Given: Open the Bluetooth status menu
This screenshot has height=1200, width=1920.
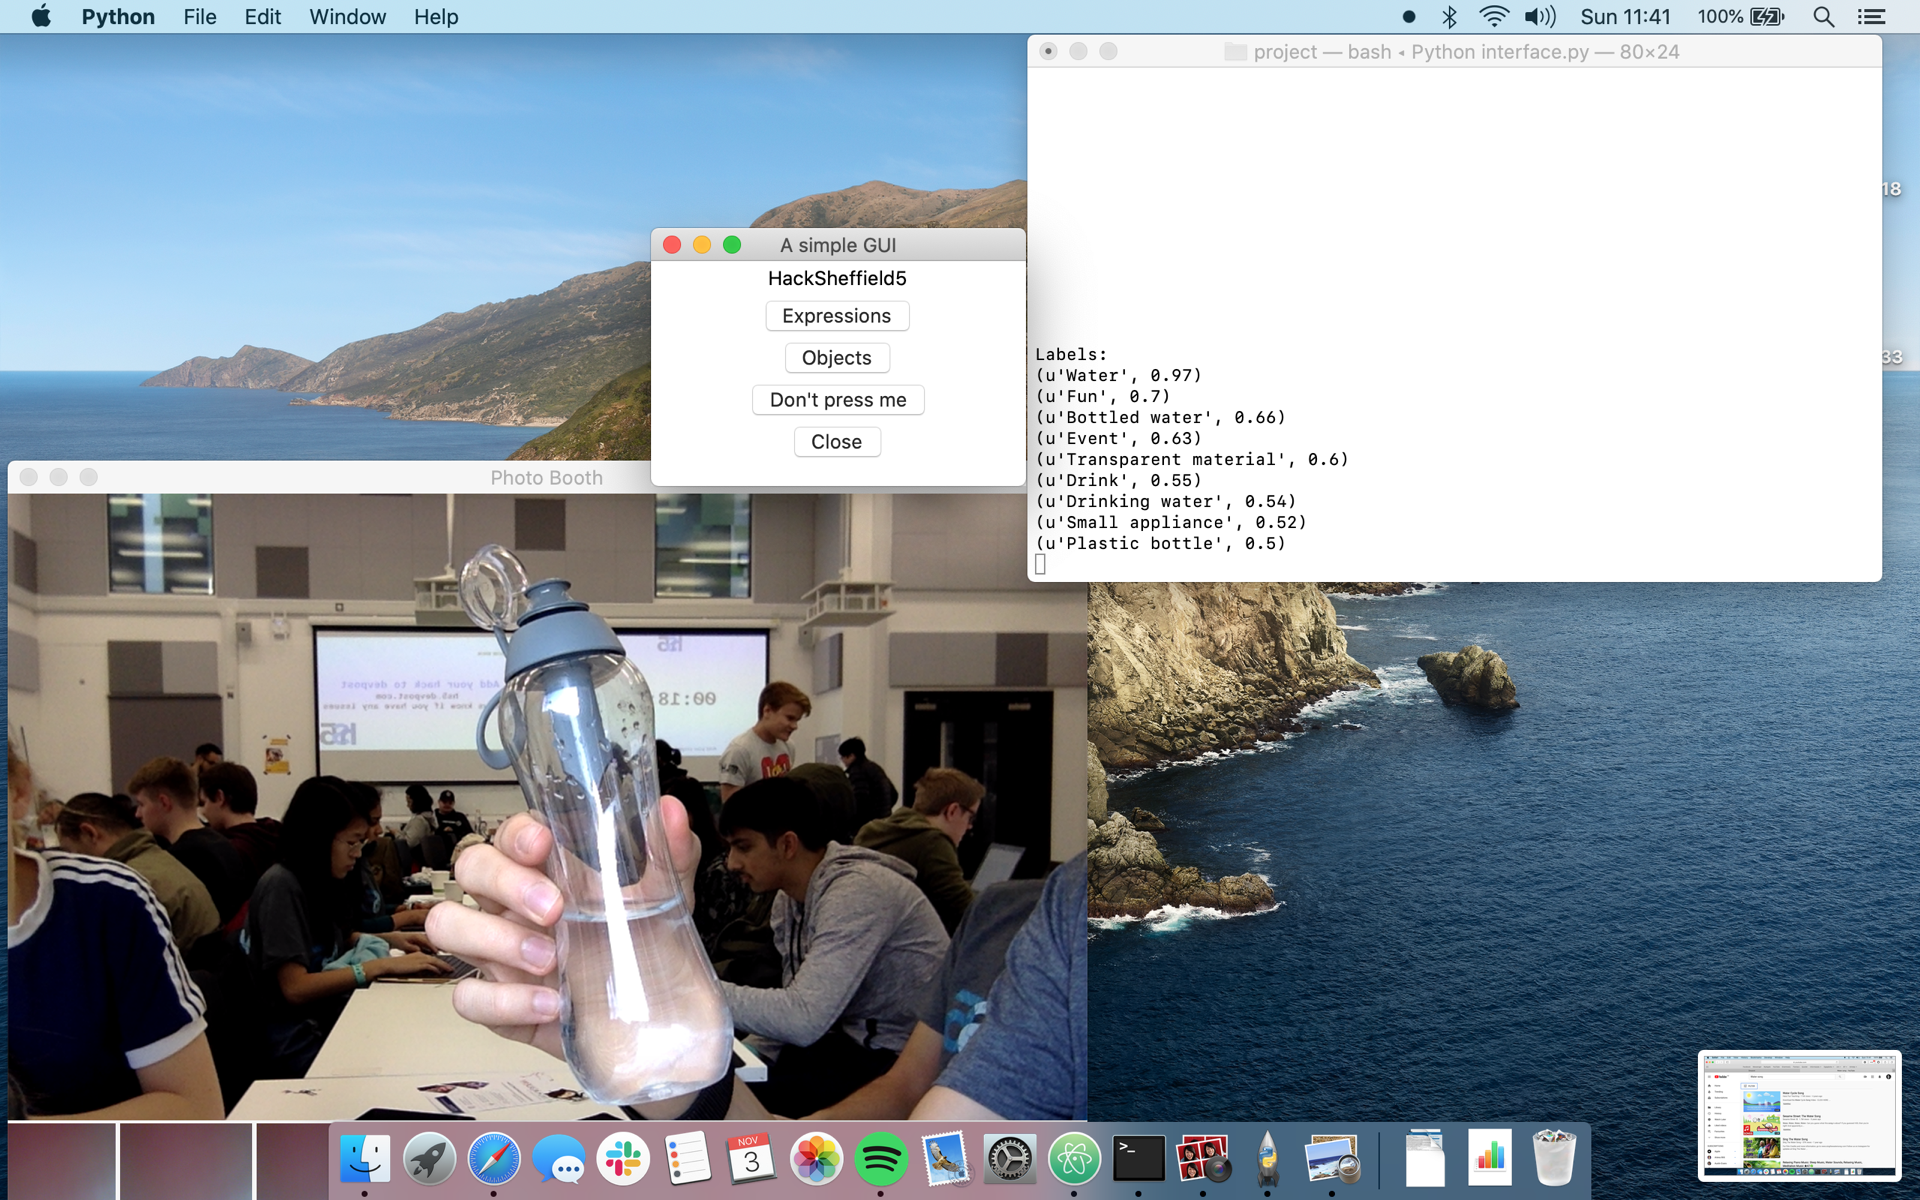Looking at the screenshot, I should click(1449, 17).
